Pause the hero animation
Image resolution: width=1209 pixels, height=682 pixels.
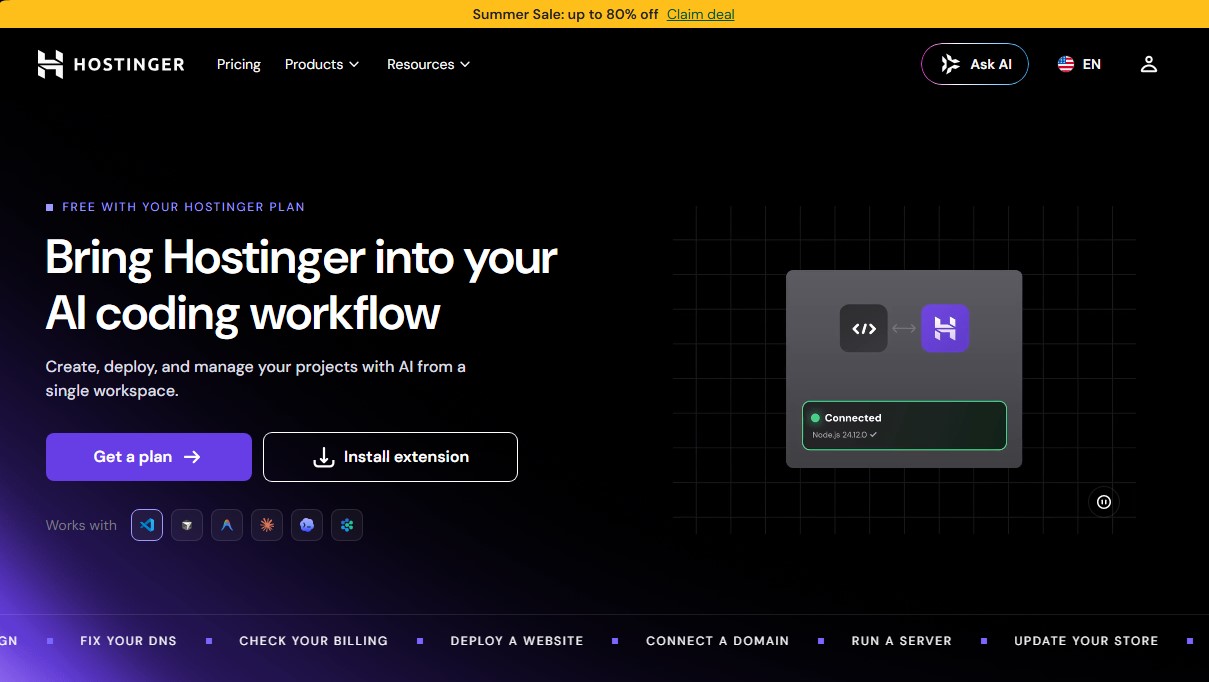[1104, 502]
